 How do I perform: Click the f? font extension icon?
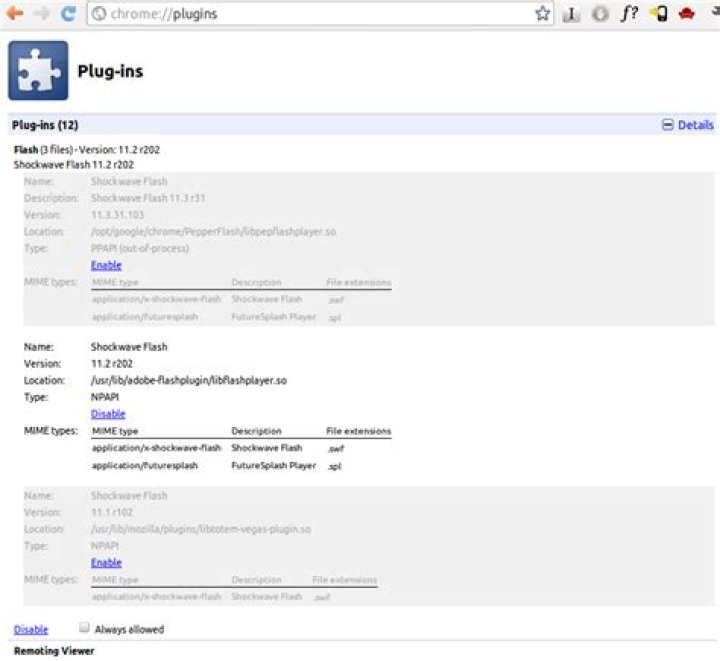(x=629, y=13)
